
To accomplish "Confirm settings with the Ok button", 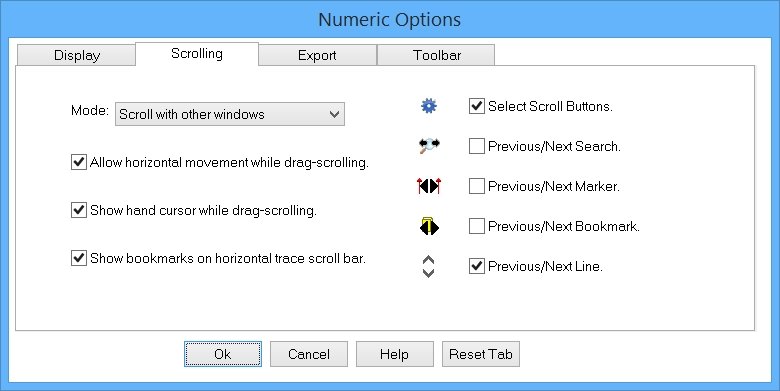I will [x=223, y=354].
